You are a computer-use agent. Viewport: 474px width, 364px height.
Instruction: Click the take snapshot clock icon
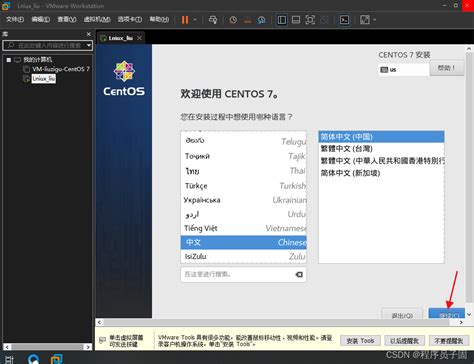click(x=233, y=20)
